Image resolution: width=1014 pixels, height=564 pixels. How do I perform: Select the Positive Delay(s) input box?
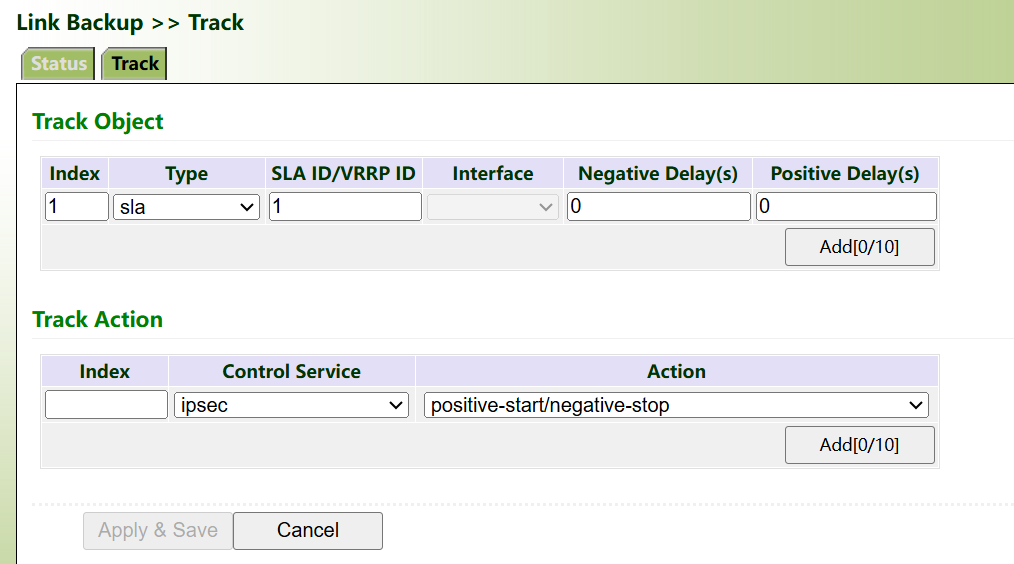click(845, 207)
